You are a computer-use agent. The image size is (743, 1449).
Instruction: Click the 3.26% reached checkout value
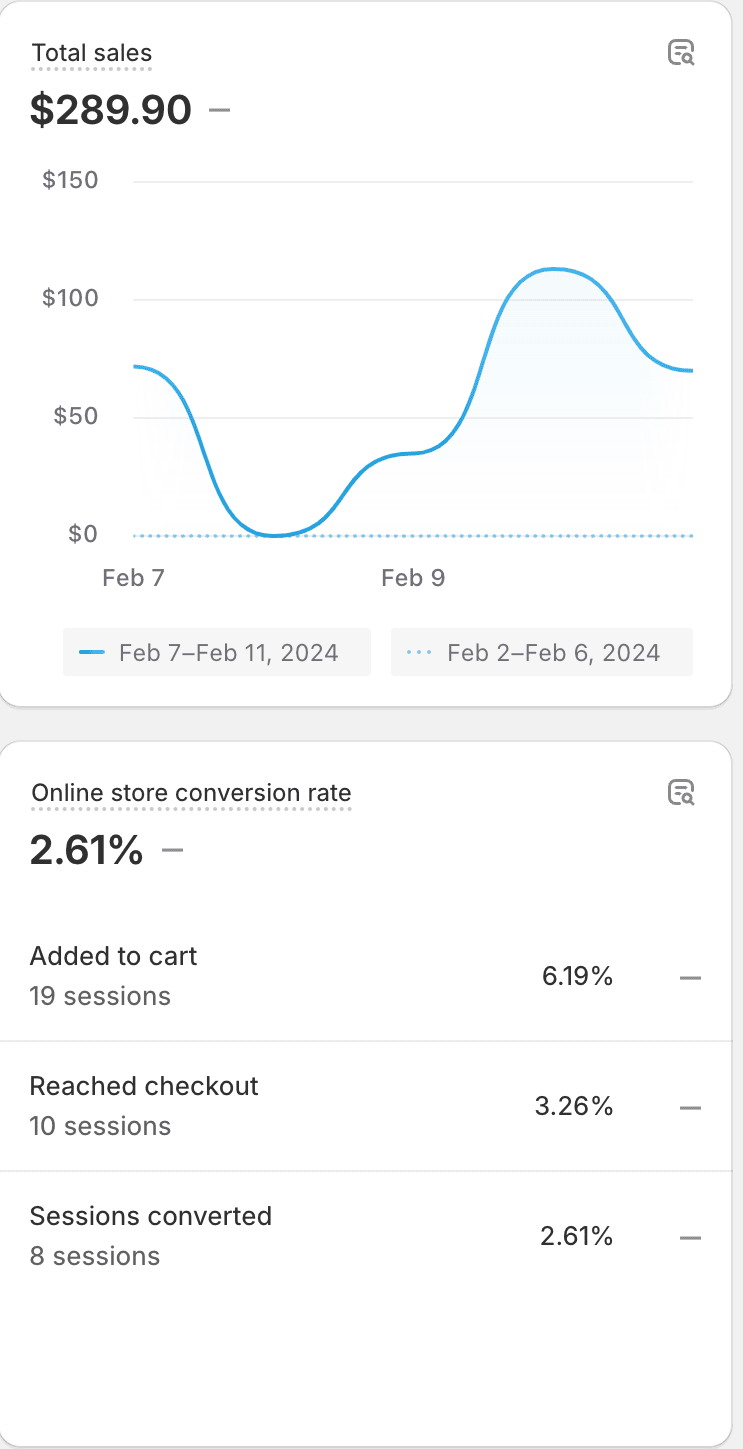click(x=574, y=1107)
